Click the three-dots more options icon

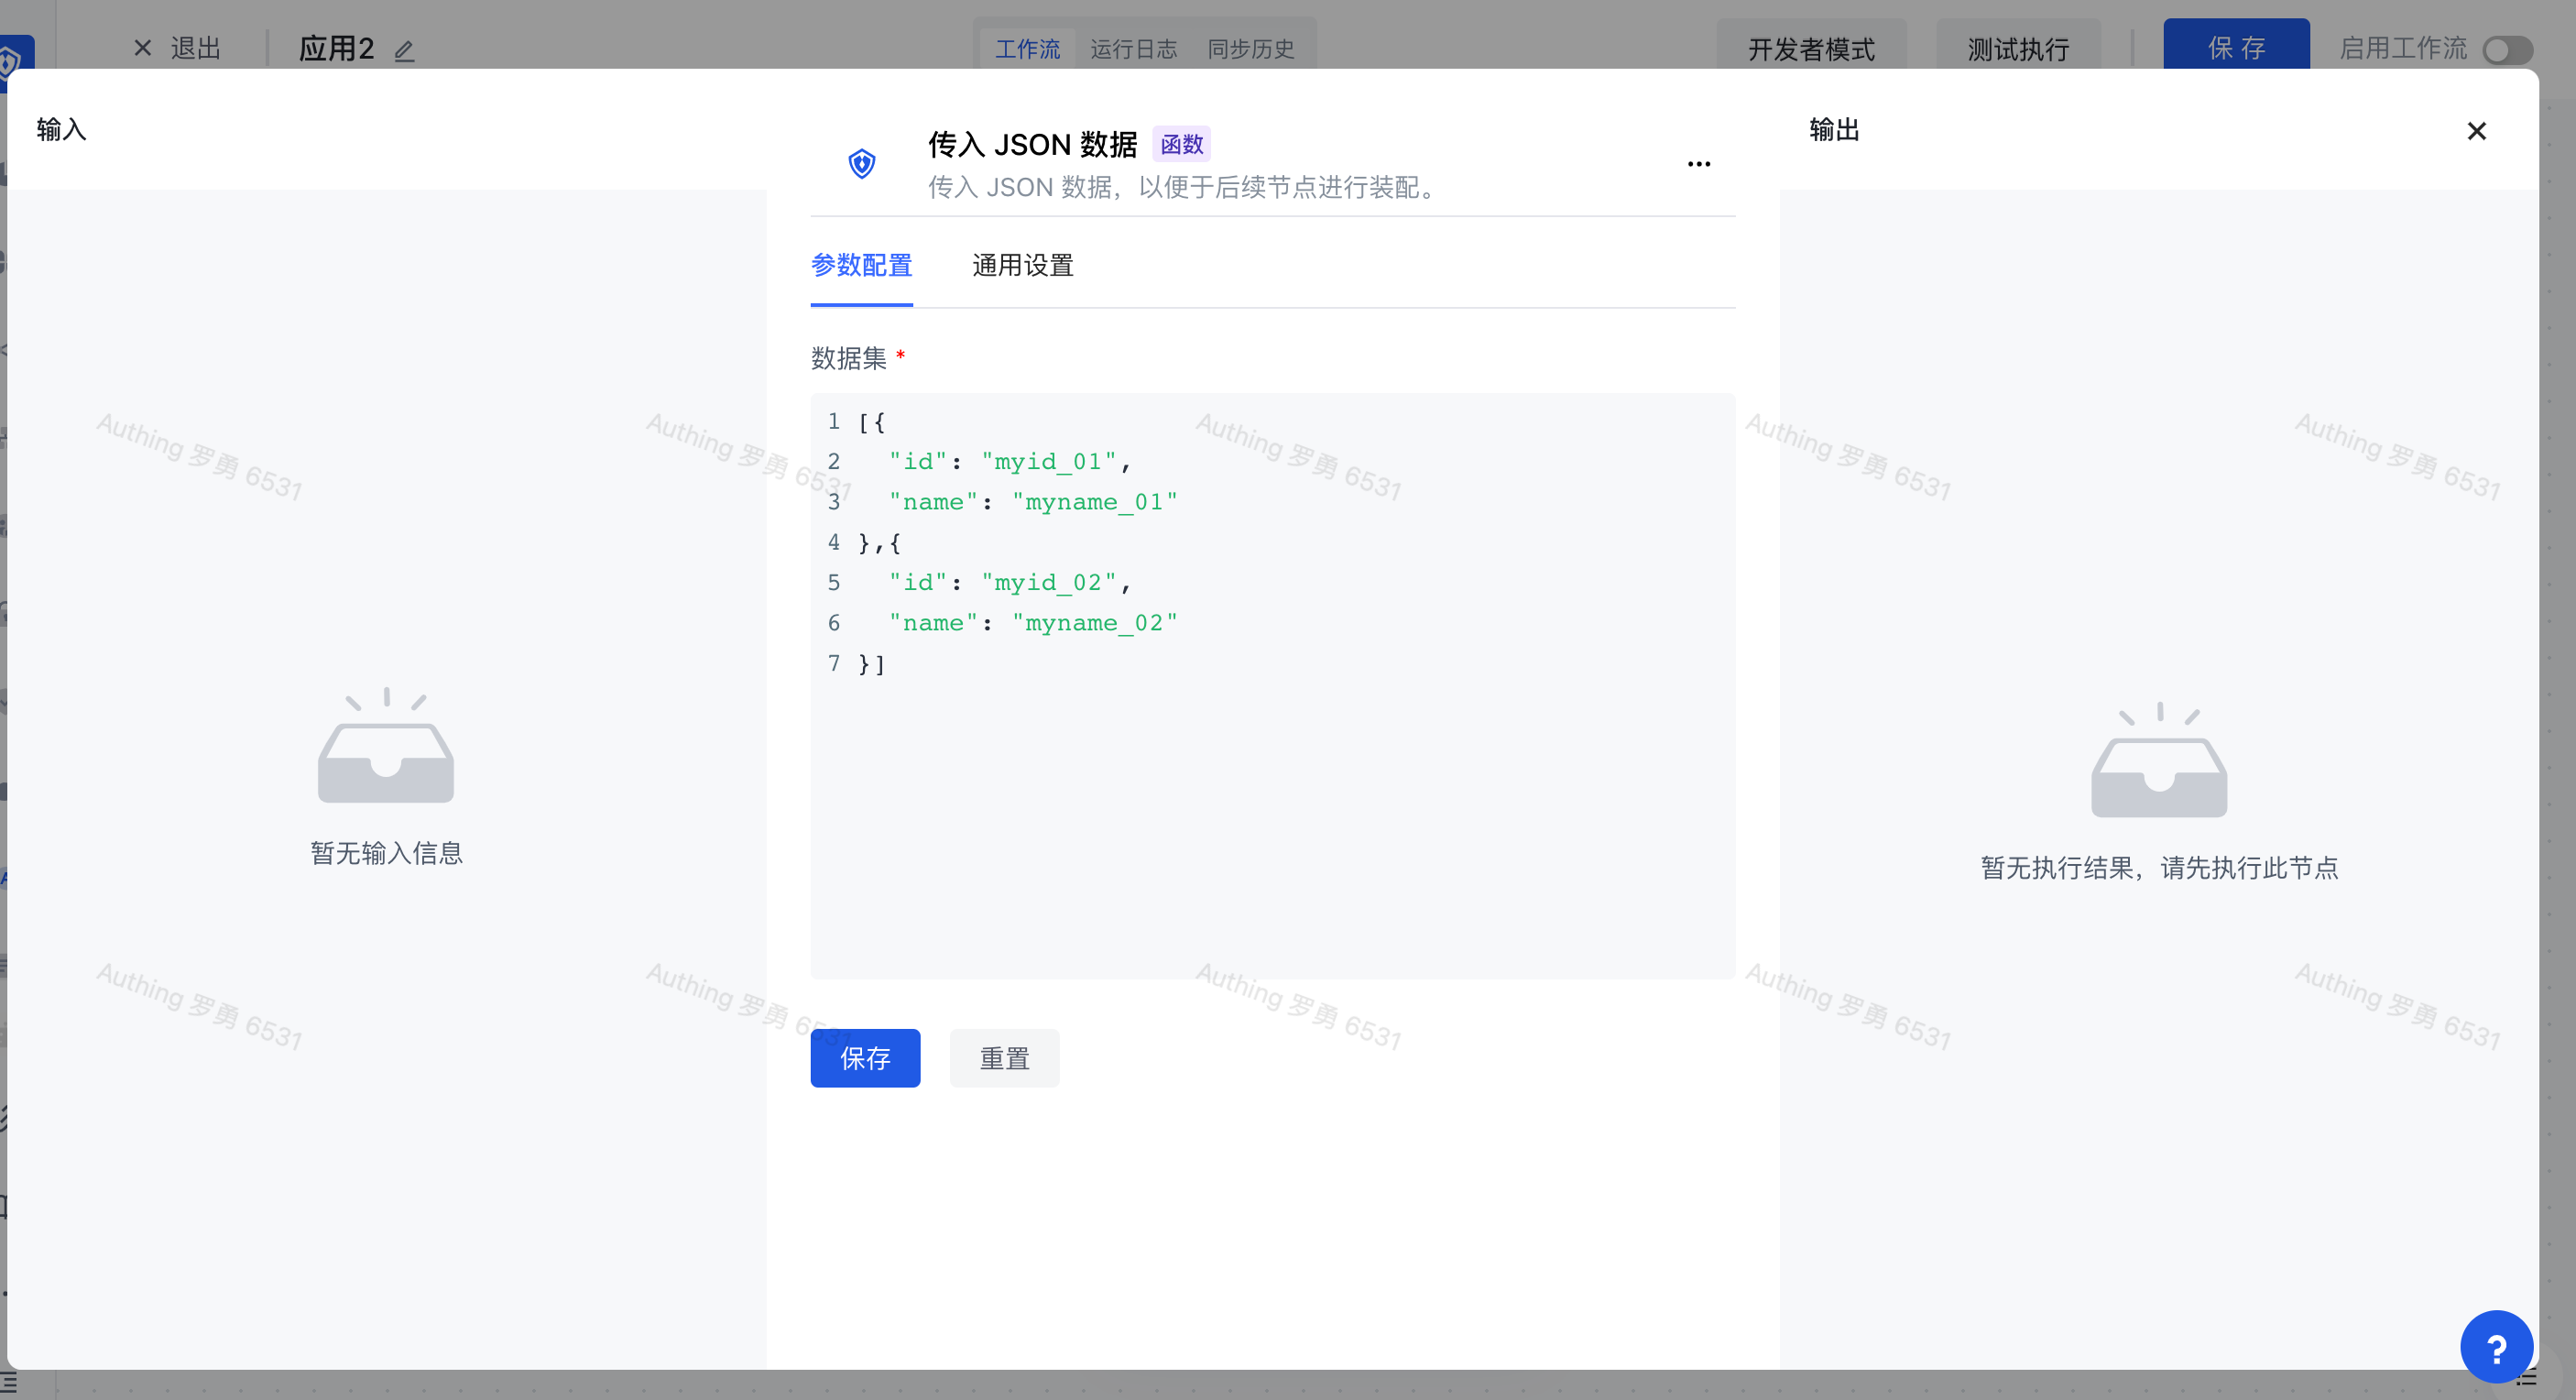[x=1698, y=164]
